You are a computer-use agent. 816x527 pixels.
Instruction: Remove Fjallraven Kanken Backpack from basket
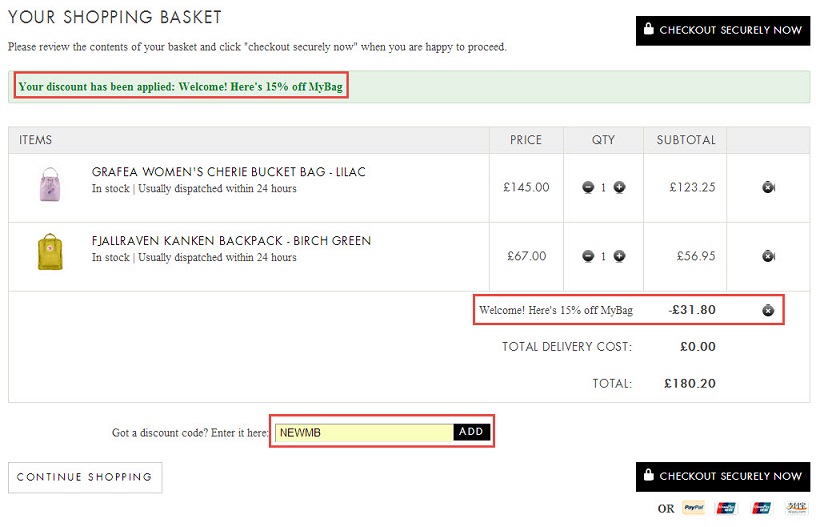(768, 255)
